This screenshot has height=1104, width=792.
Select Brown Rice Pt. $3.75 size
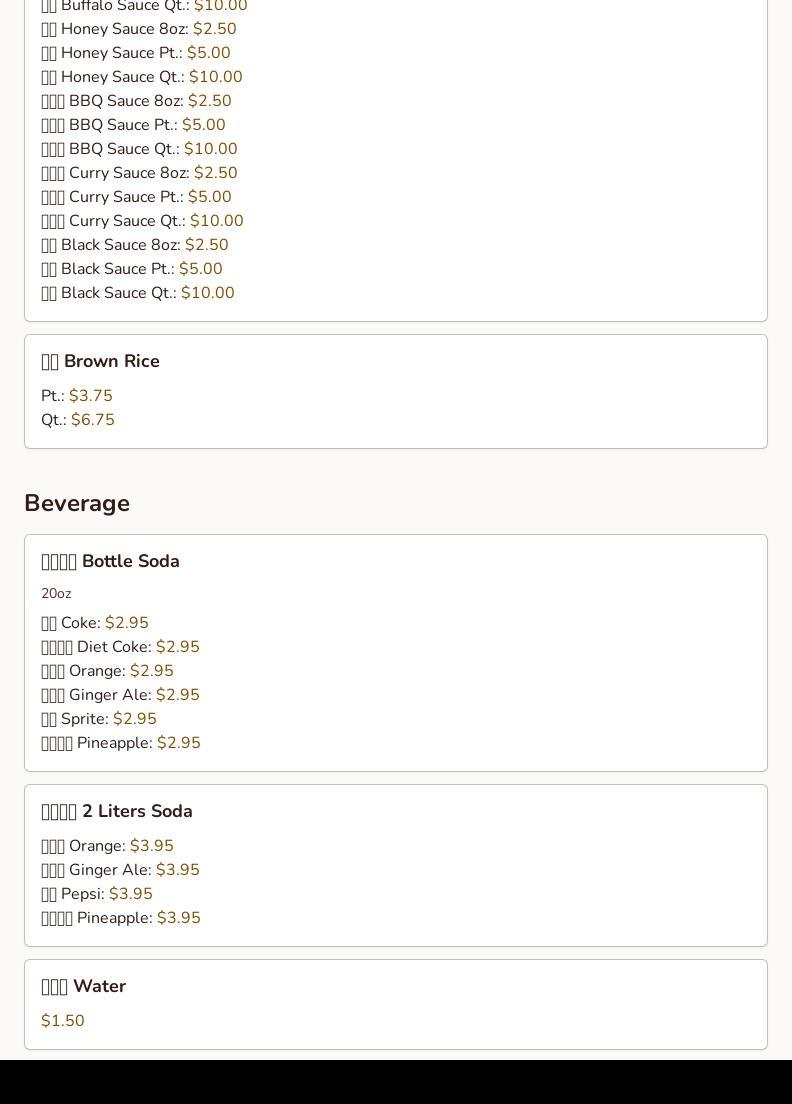77,396
